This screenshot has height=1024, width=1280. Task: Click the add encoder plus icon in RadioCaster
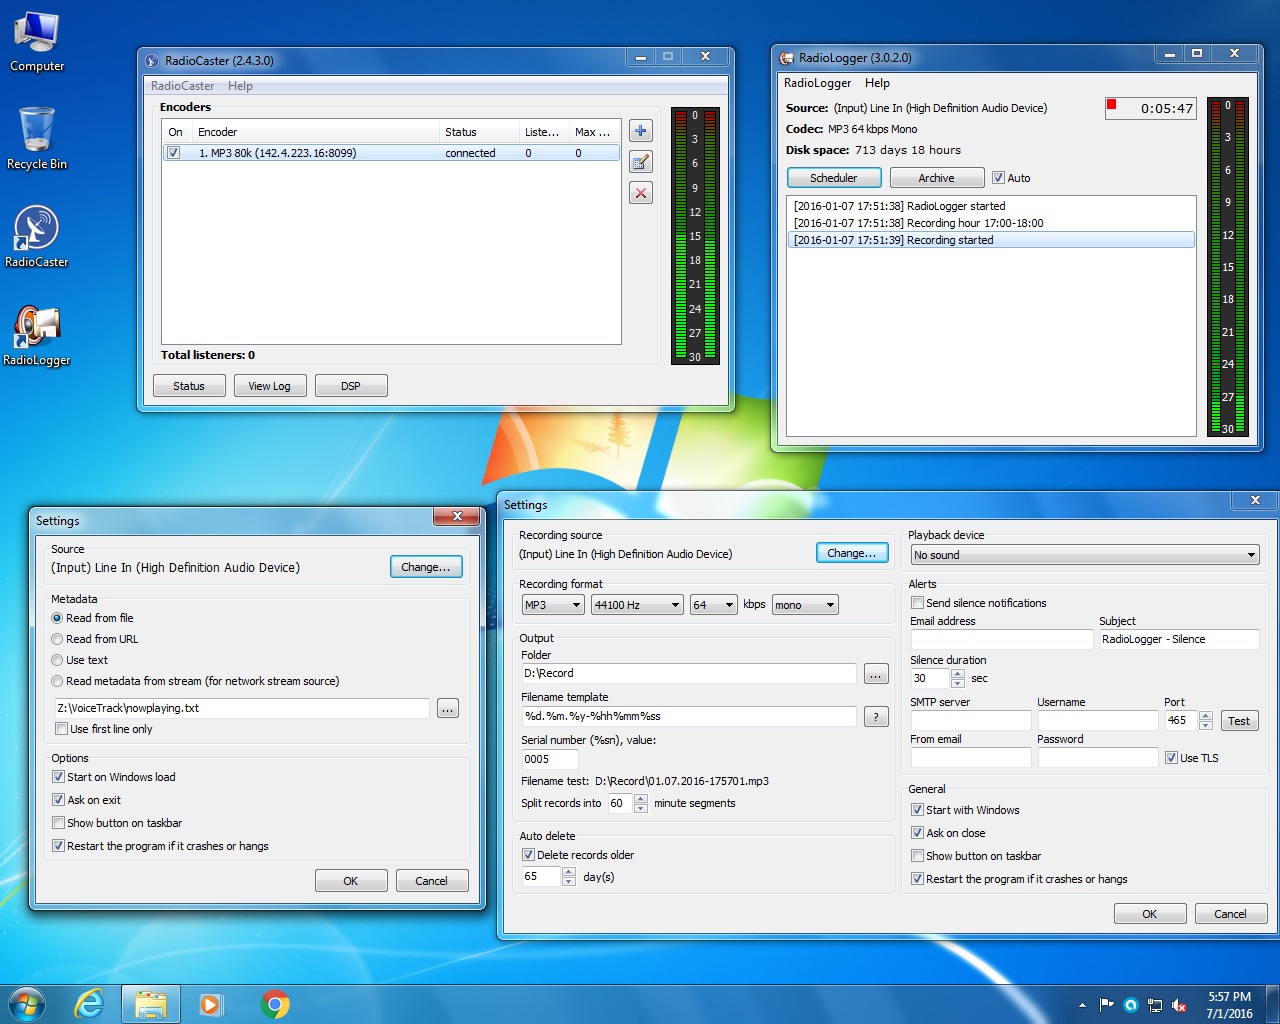tap(641, 131)
